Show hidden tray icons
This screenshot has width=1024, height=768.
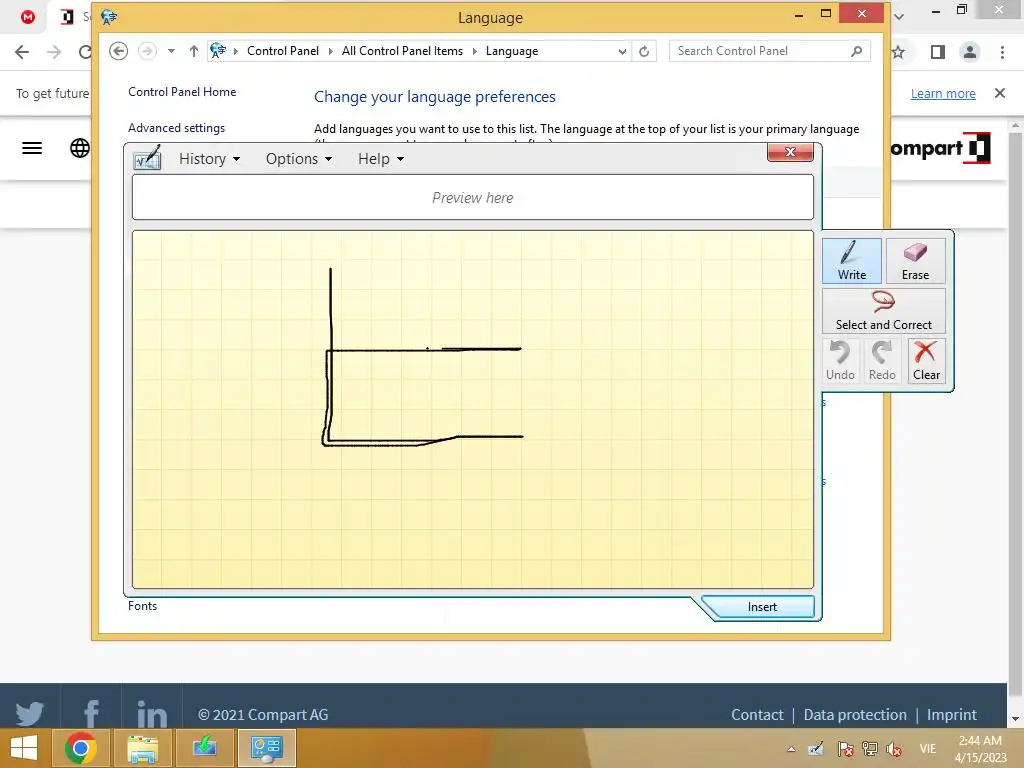pyautogui.click(x=791, y=748)
